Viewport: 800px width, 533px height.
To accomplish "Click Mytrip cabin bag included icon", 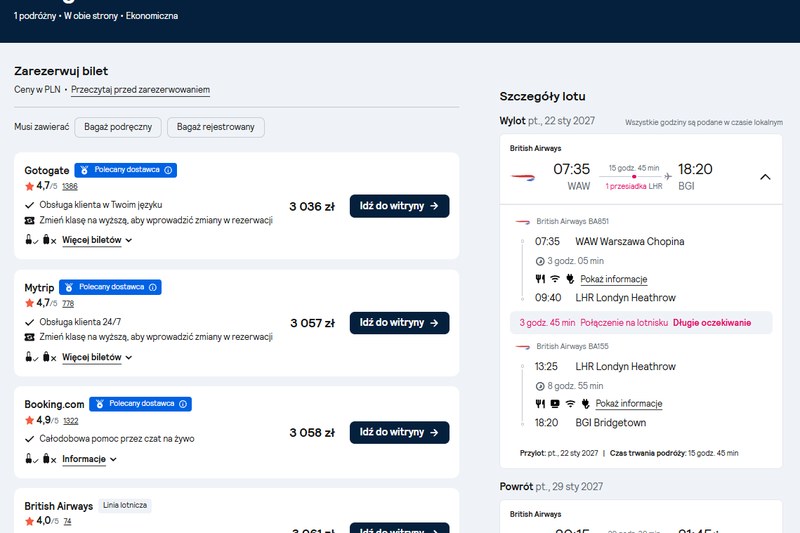I will pos(31,357).
